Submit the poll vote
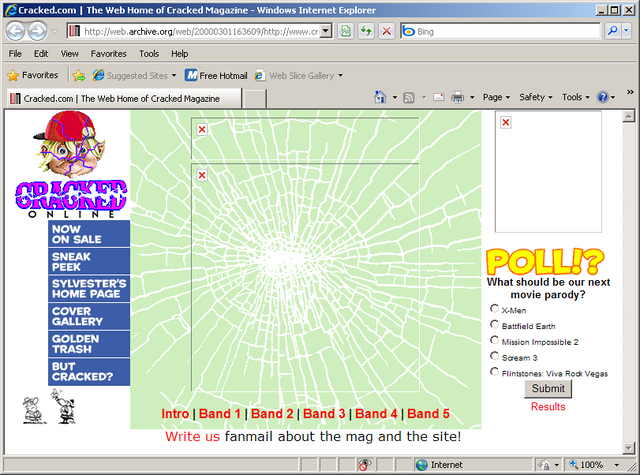The width and height of the screenshot is (640, 475). pos(548,388)
